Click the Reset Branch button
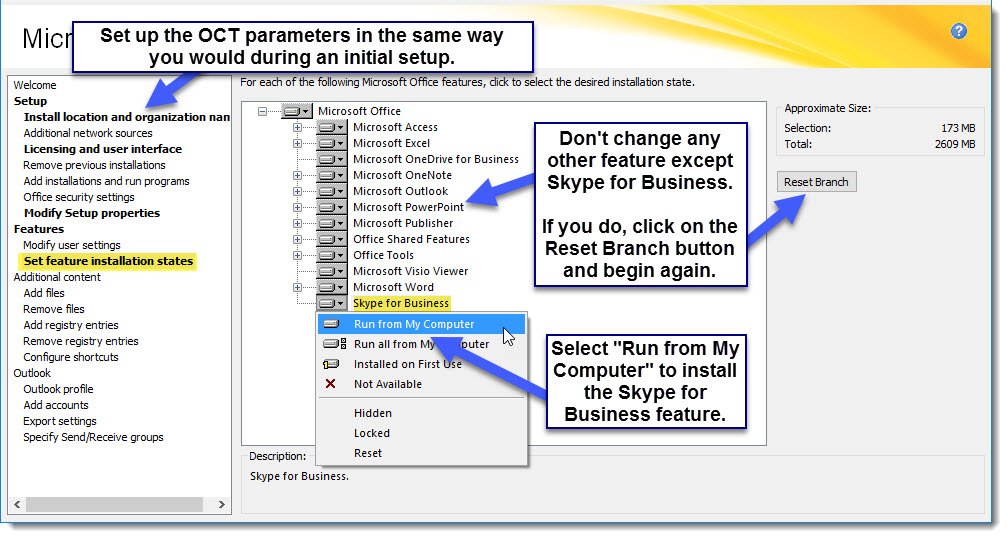Image resolution: width=1007 pixels, height=538 pixels. coord(816,182)
